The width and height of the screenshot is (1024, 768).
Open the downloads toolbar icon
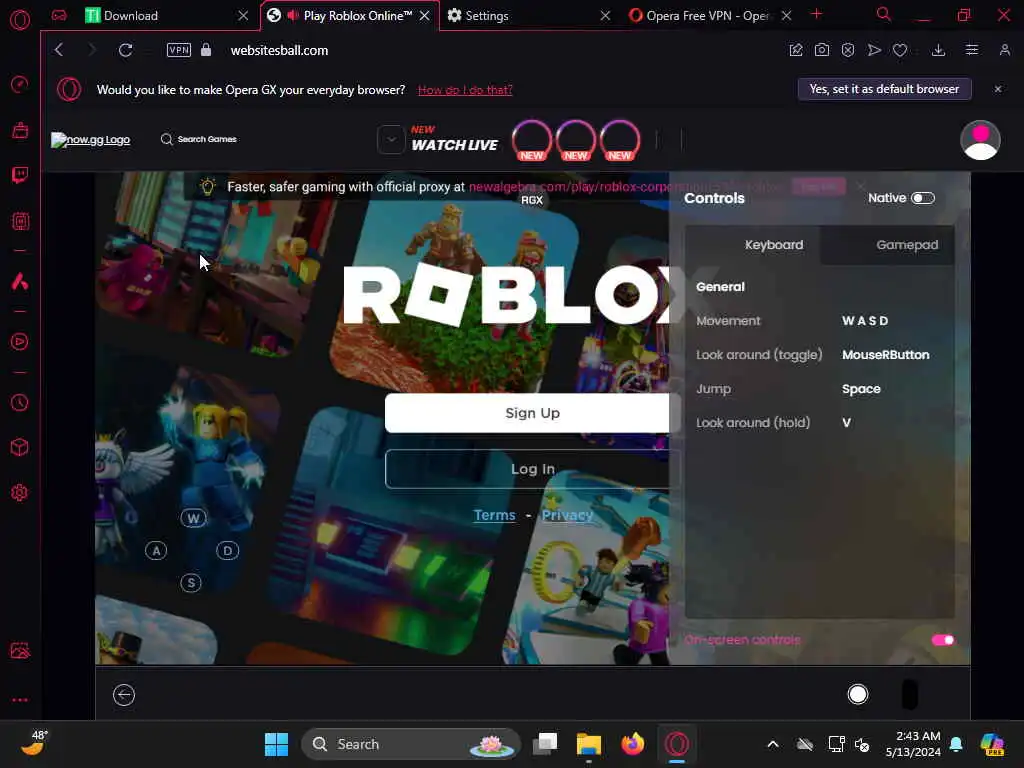pyautogui.click(x=938, y=50)
